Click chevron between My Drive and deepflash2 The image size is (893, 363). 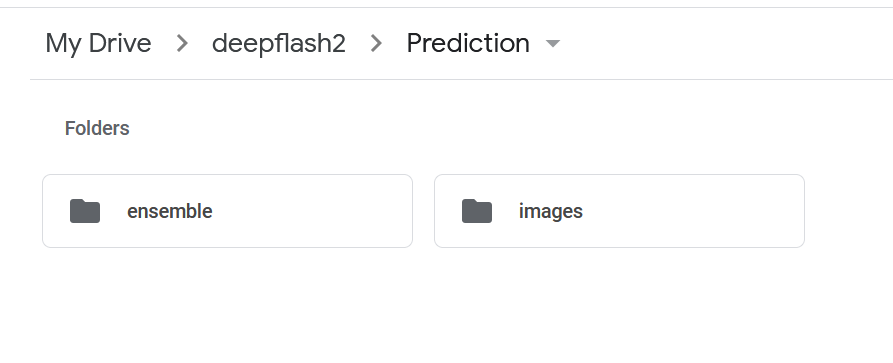182,43
